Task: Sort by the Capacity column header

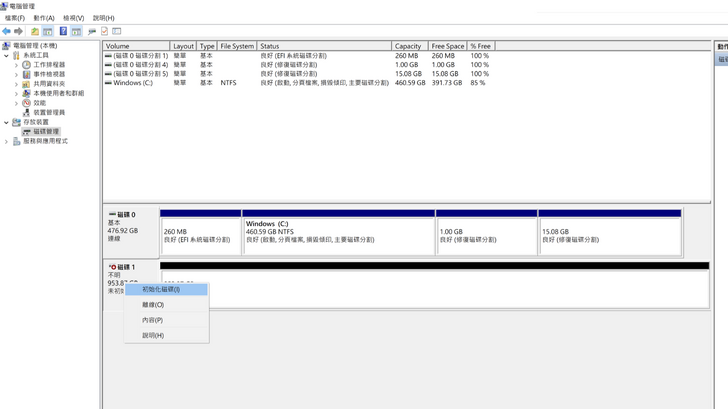Action: point(408,46)
